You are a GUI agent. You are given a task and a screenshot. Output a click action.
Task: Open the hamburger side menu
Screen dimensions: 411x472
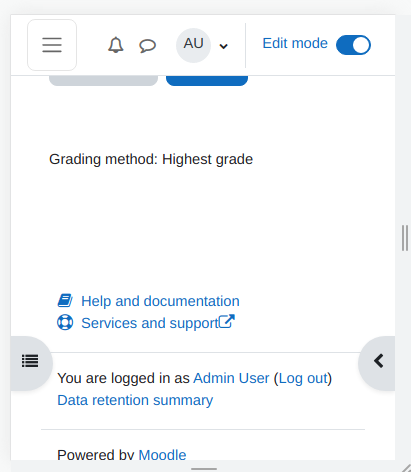pyautogui.click(x=52, y=45)
